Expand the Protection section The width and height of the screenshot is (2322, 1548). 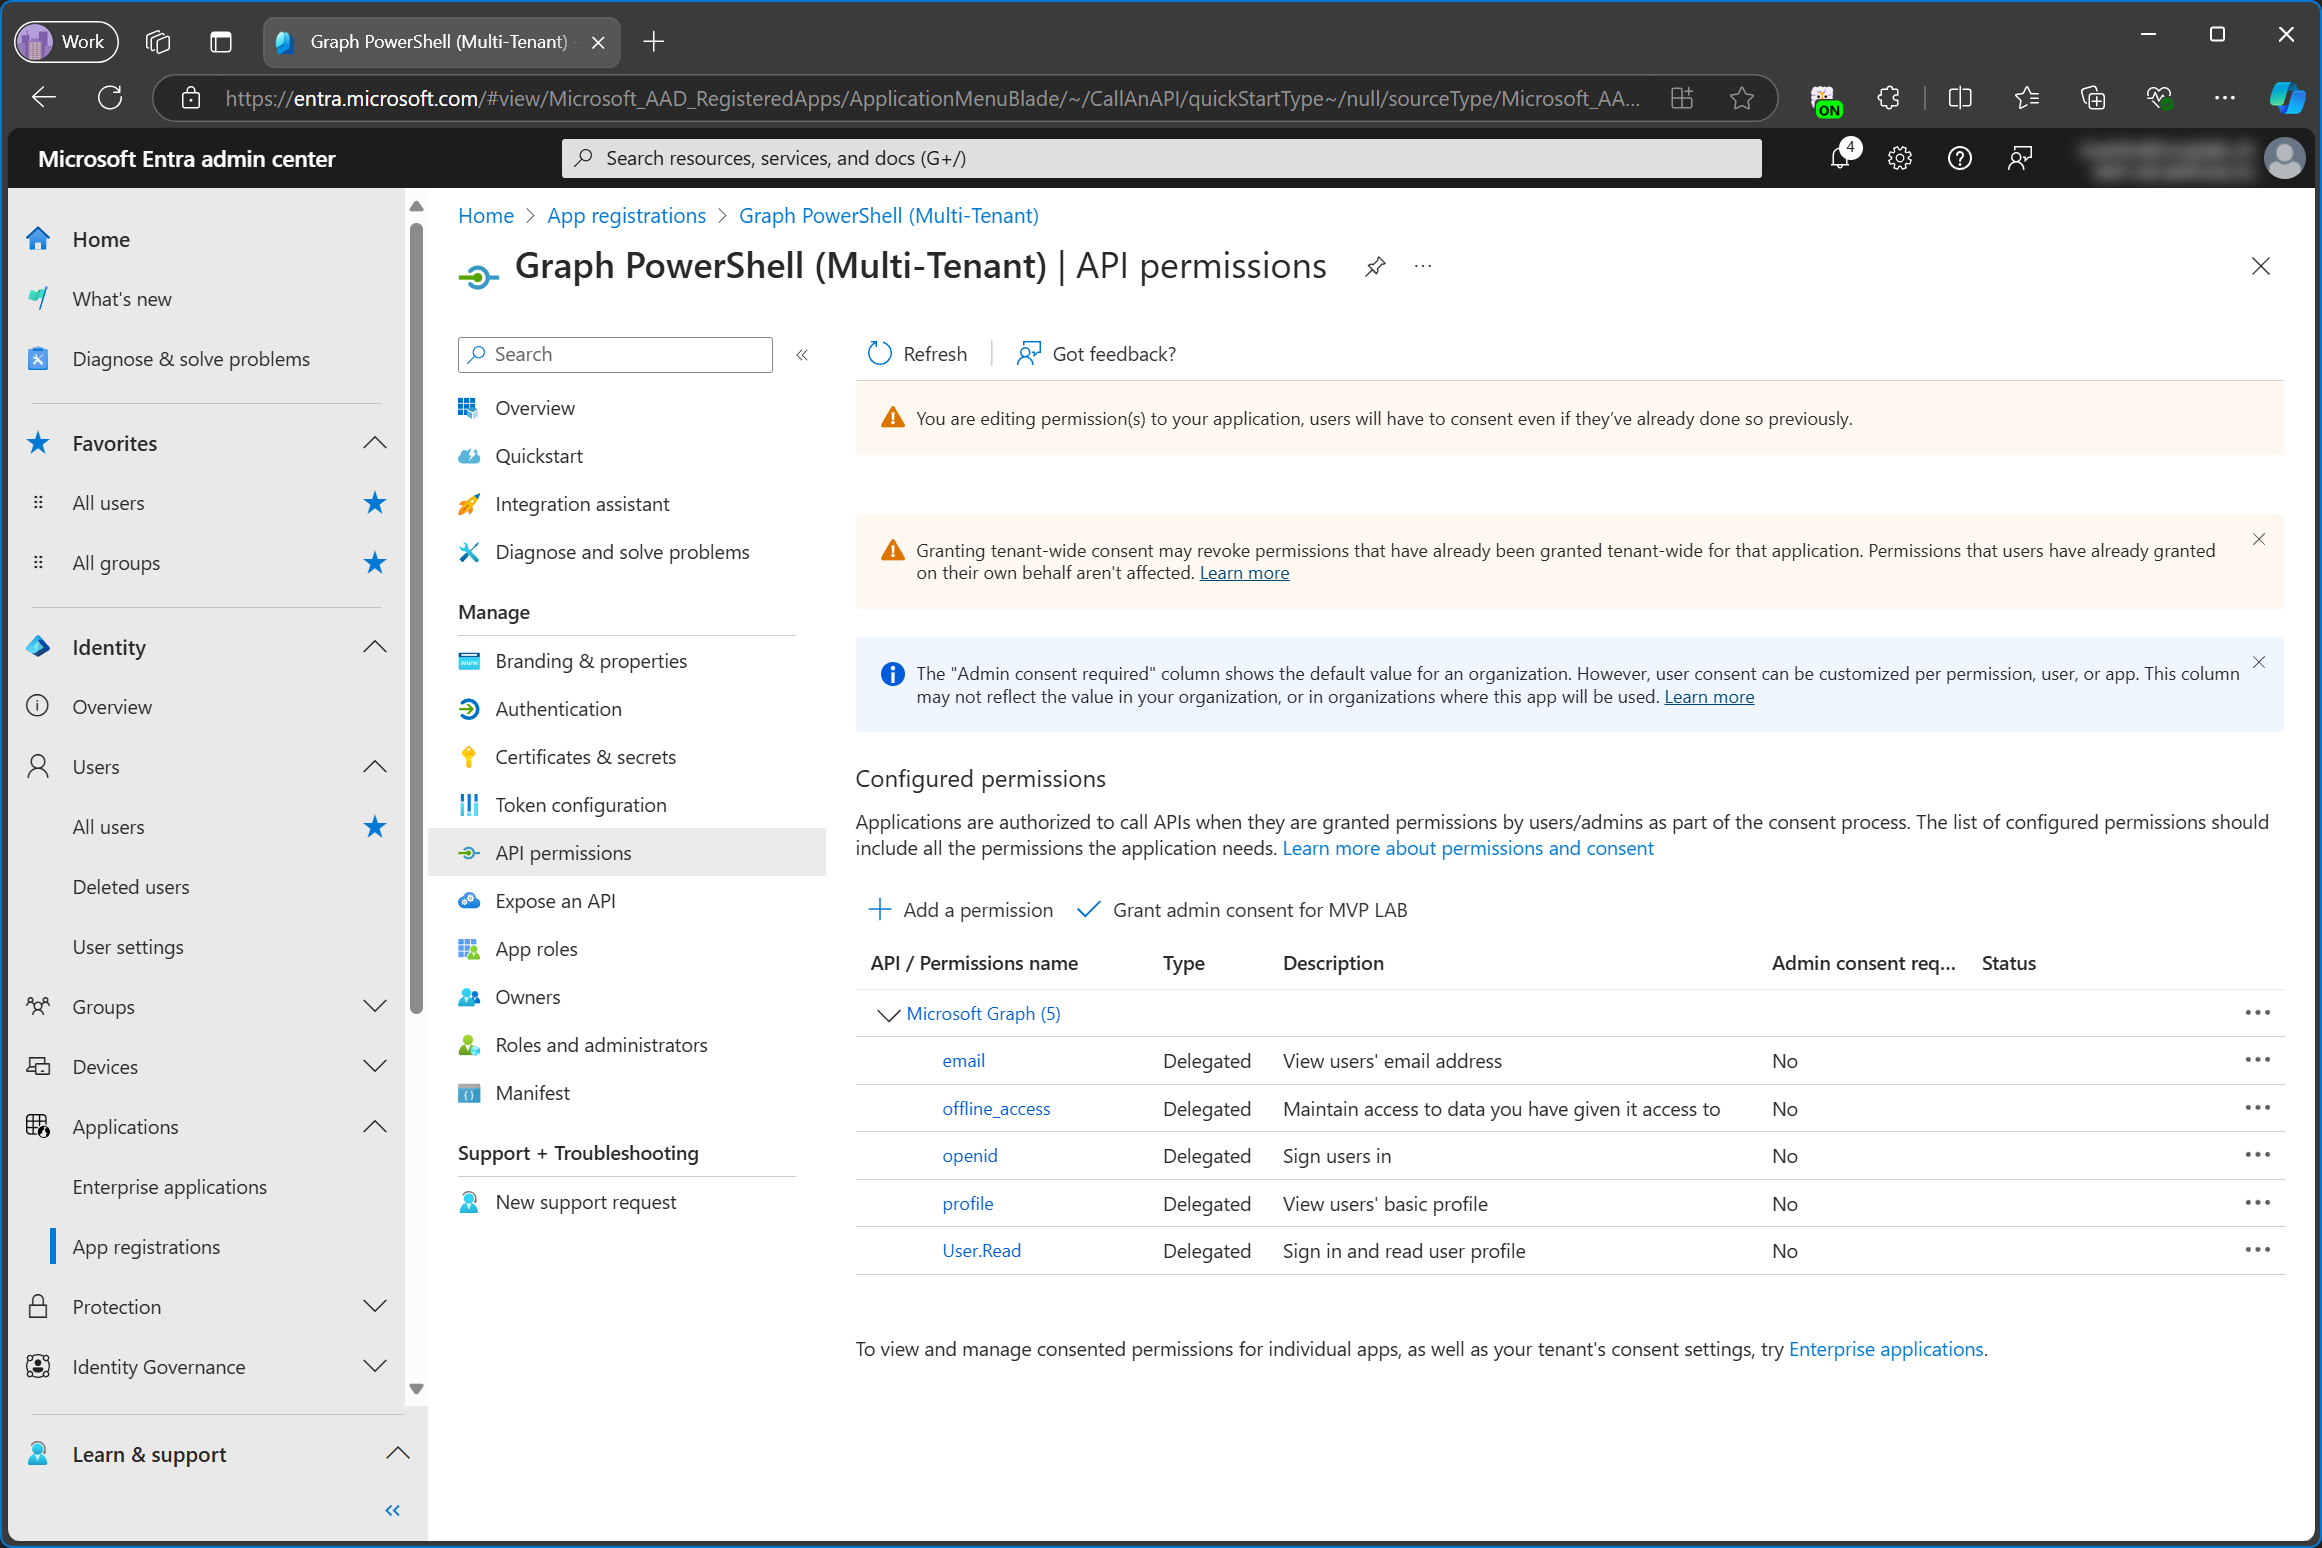coord(375,1307)
